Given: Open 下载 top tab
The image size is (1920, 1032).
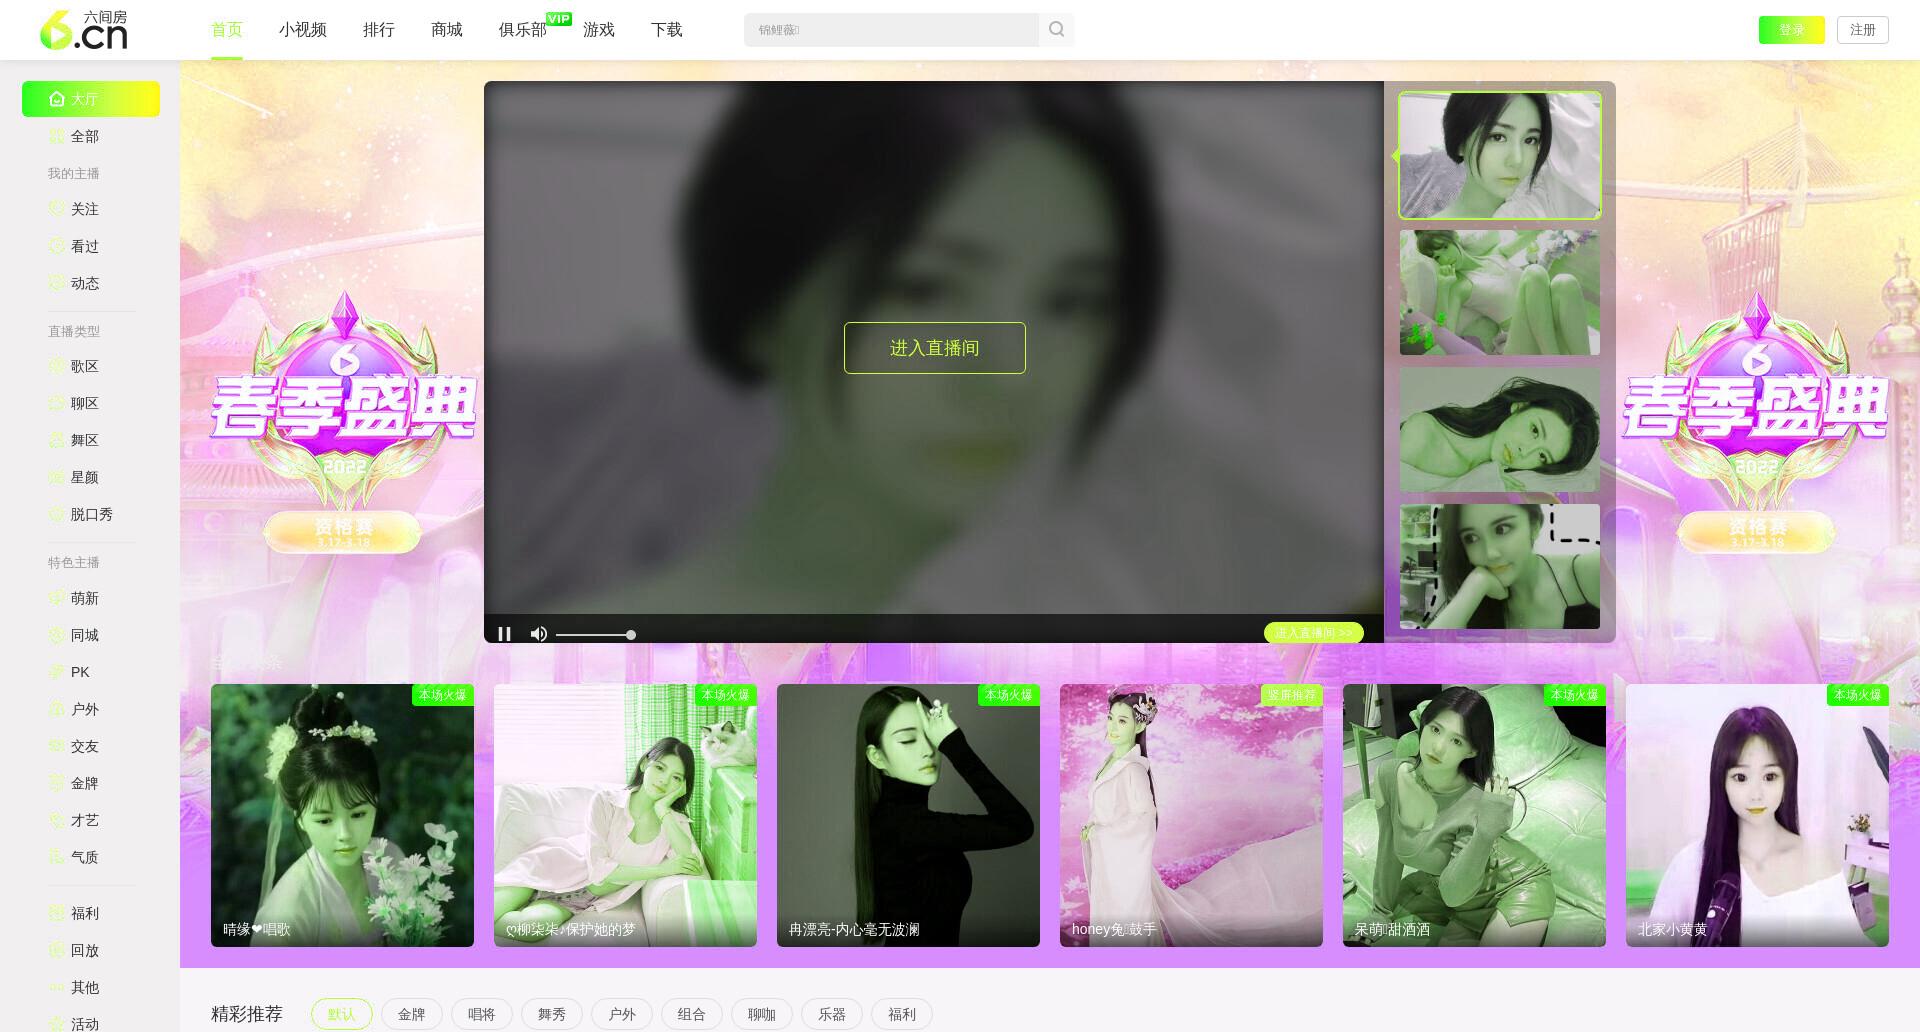Looking at the screenshot, I should coord(667,30).
